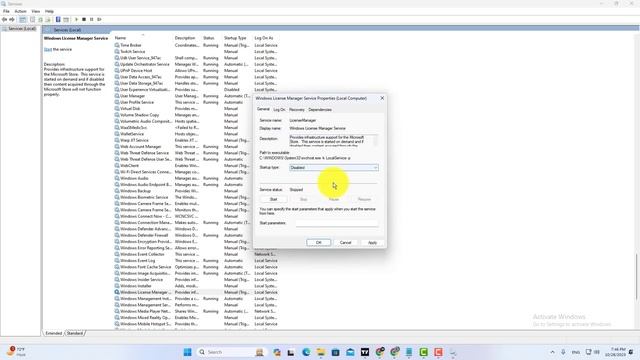
Task: Open the View menu
Action: (36, 11)
